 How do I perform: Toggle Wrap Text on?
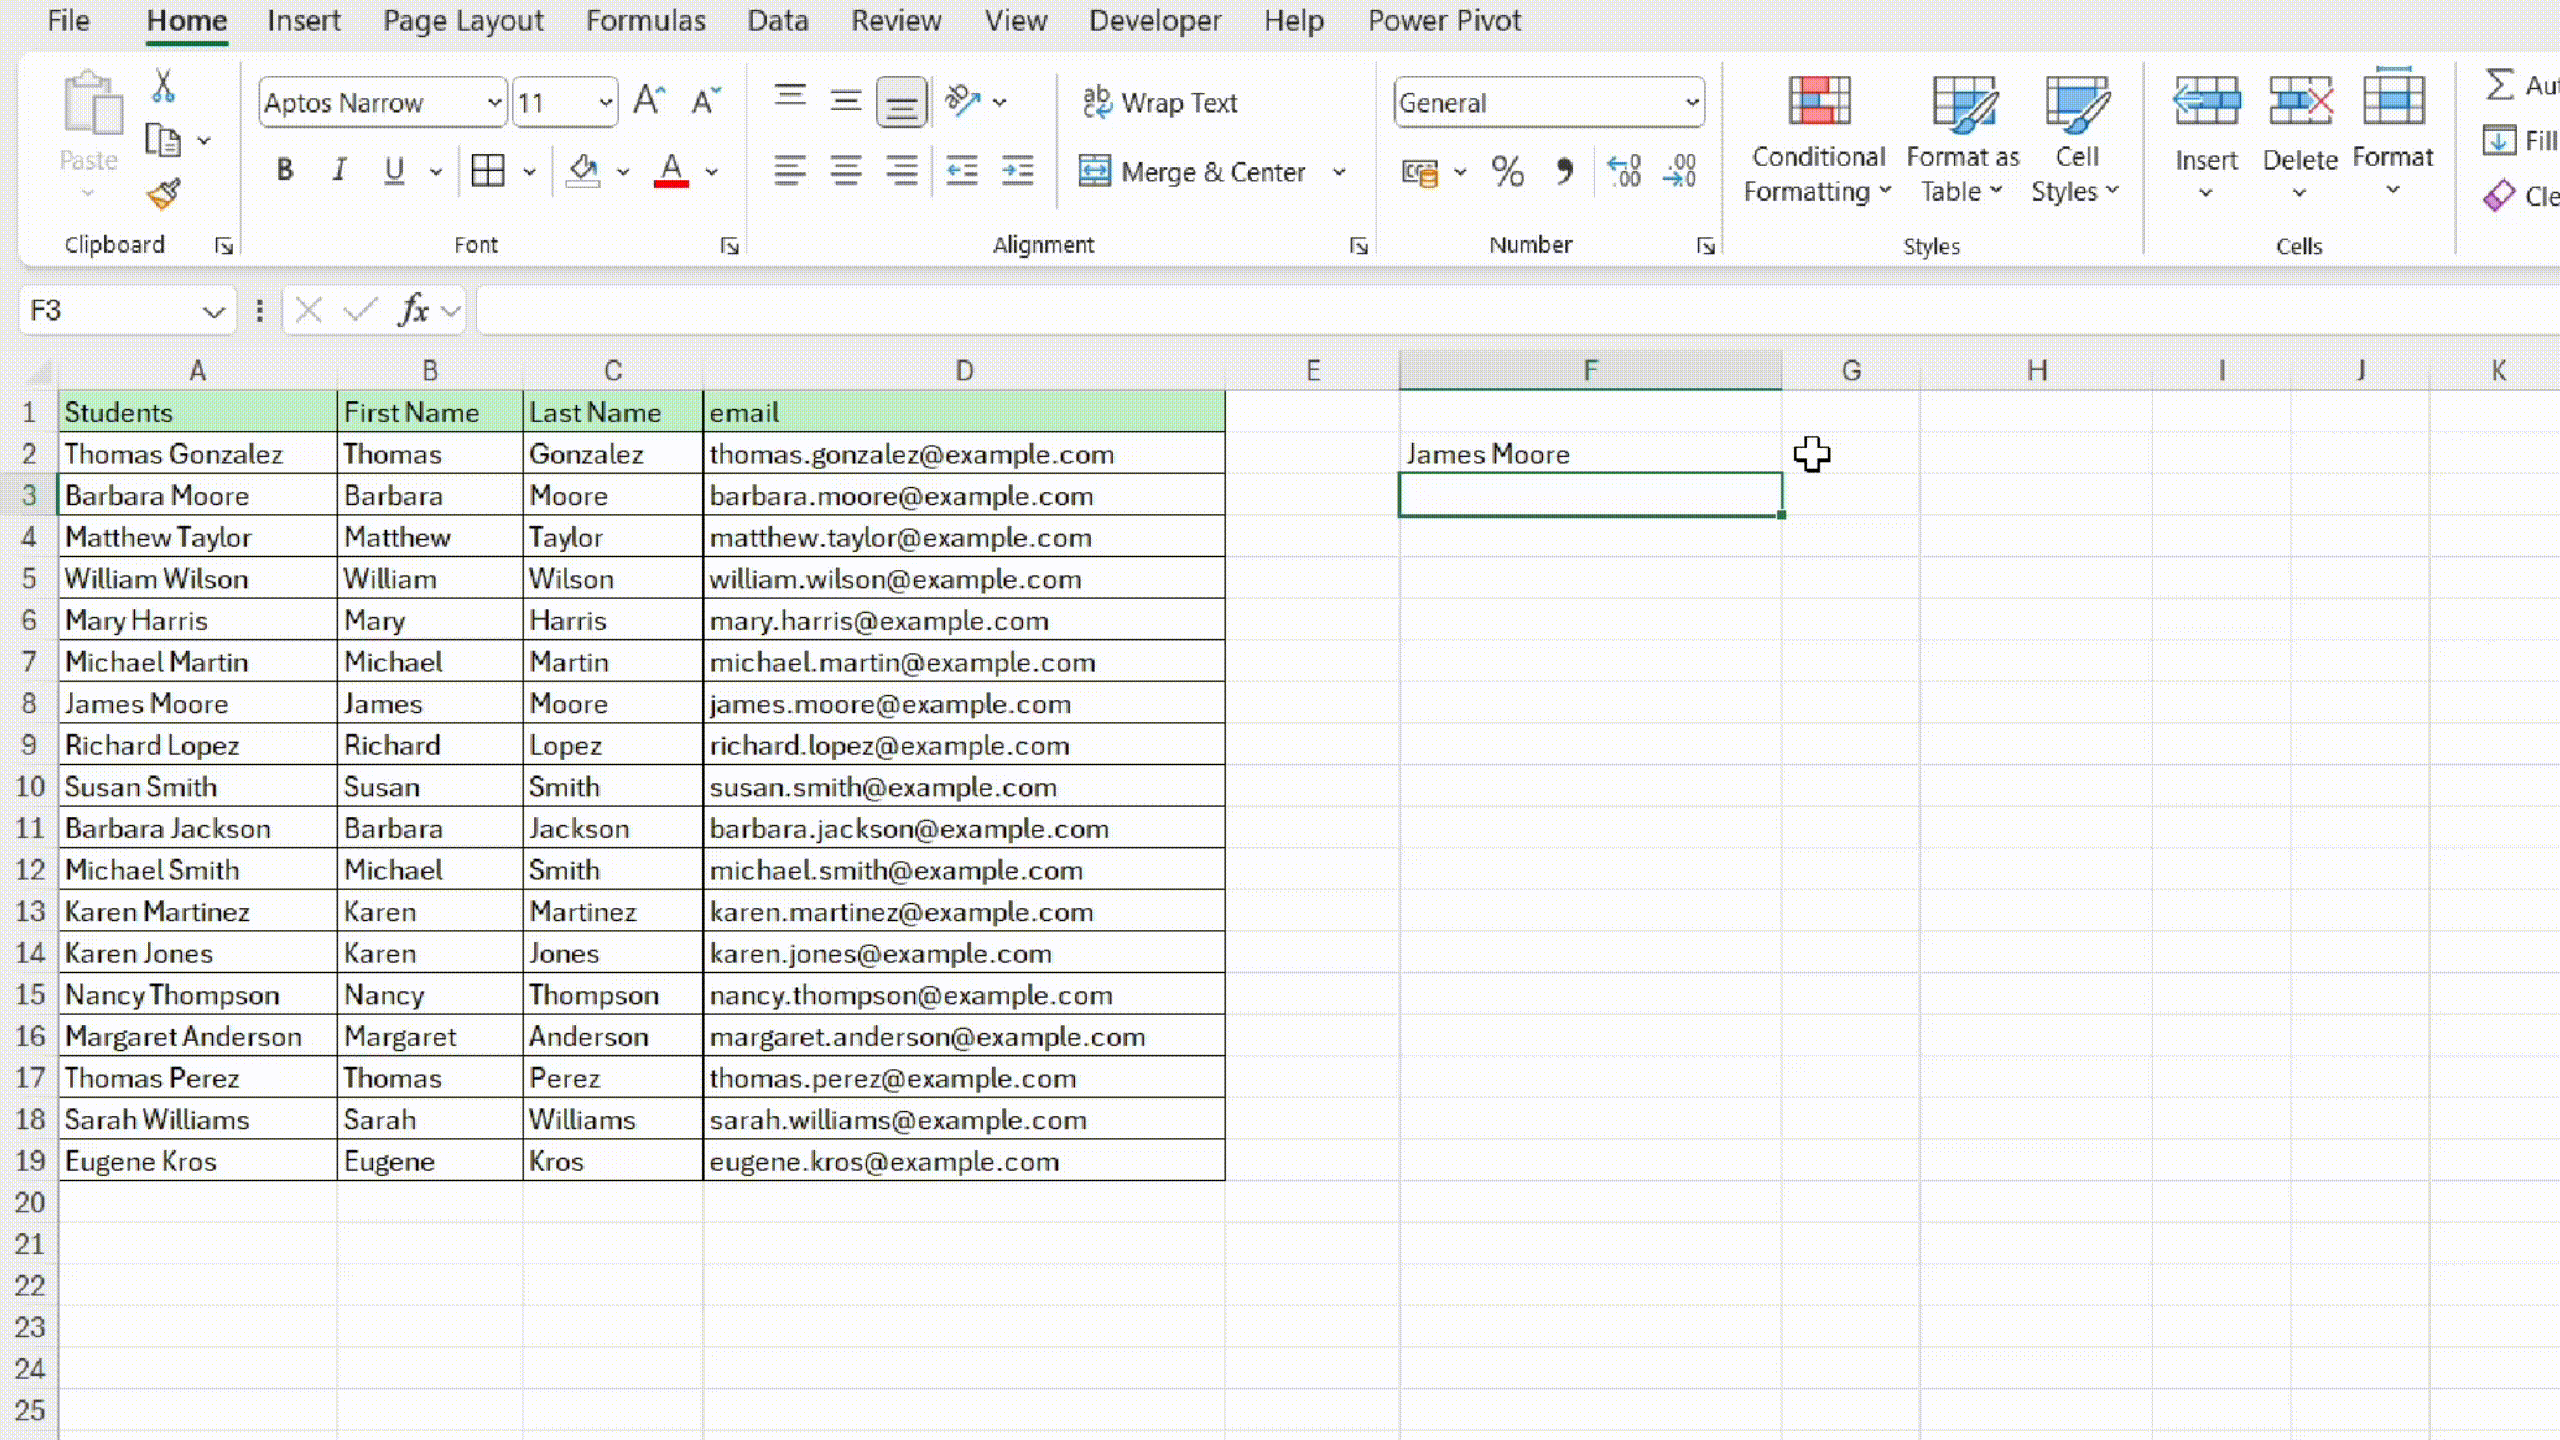pos(1160,102)
